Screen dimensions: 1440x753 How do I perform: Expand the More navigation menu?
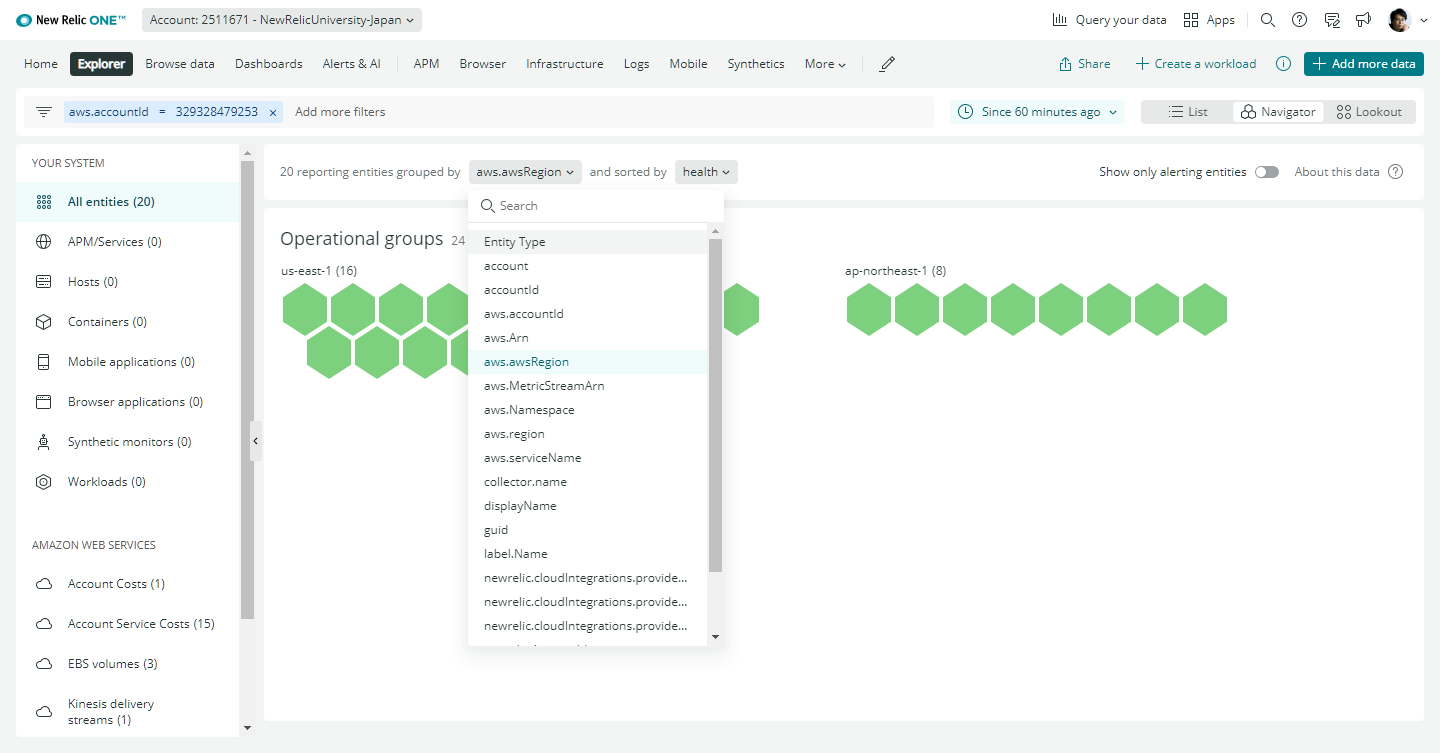point(825,64)
